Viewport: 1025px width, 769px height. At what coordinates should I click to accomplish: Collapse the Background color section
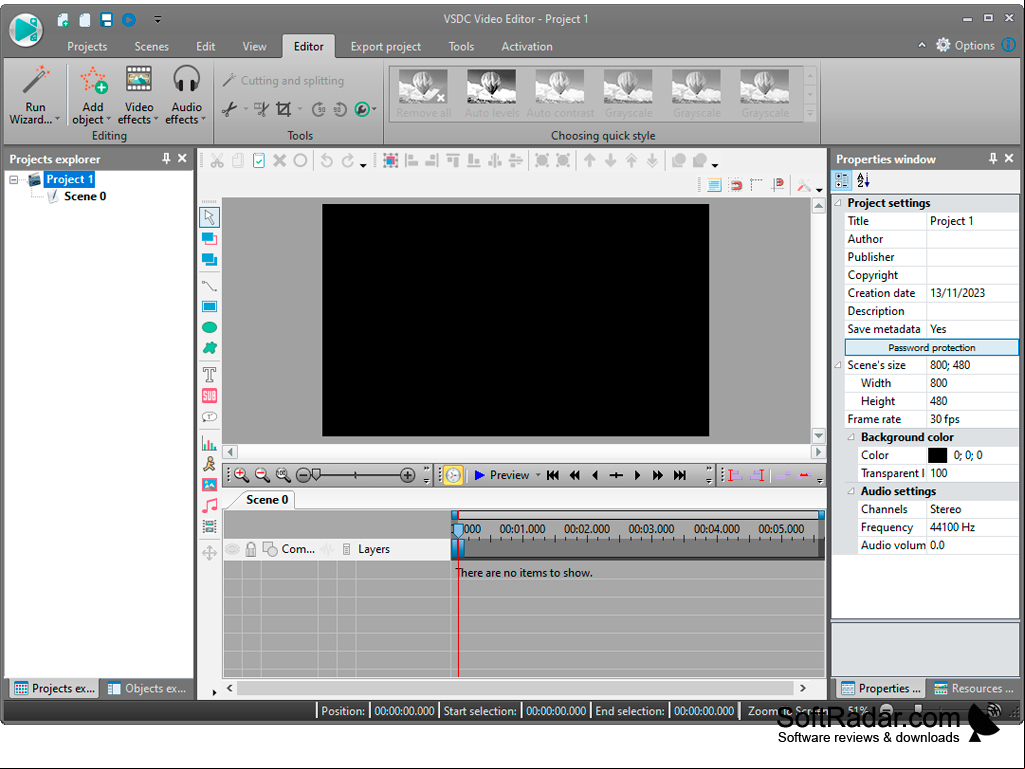click(851, 437)
